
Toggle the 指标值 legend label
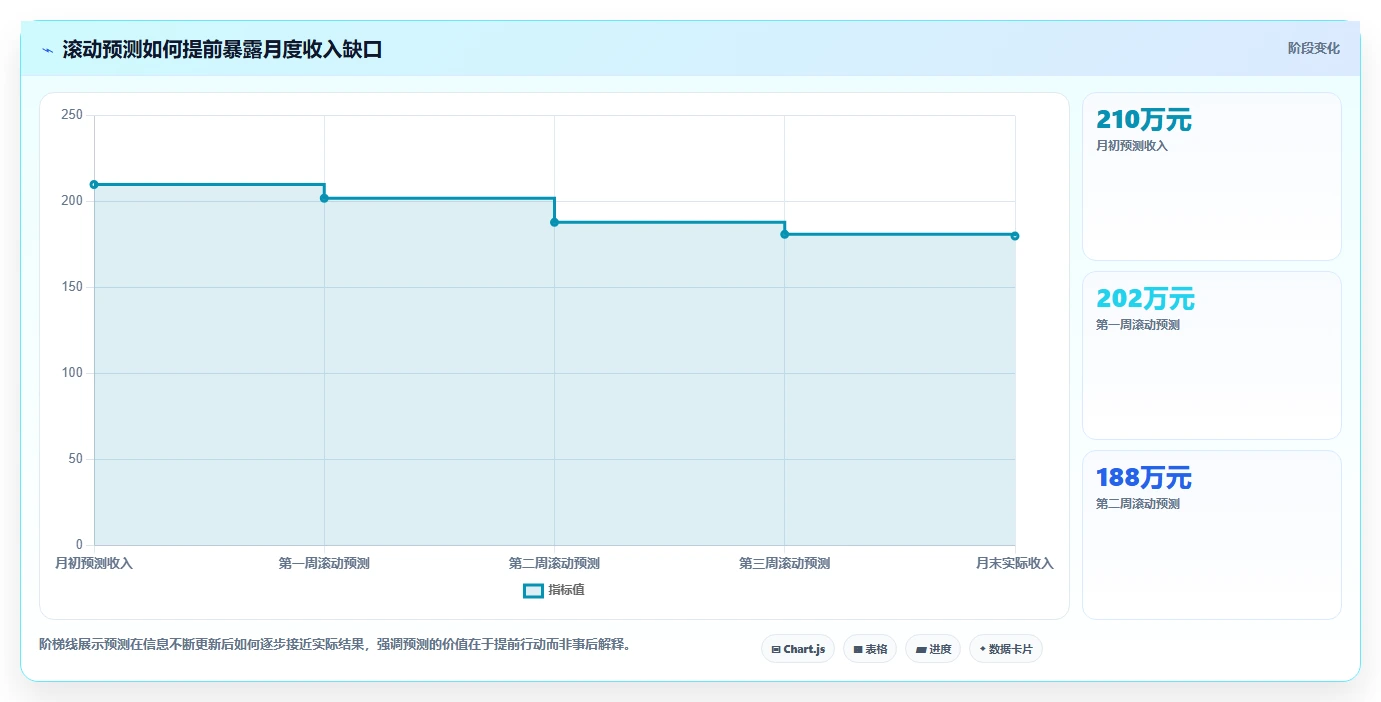(566, 591)
